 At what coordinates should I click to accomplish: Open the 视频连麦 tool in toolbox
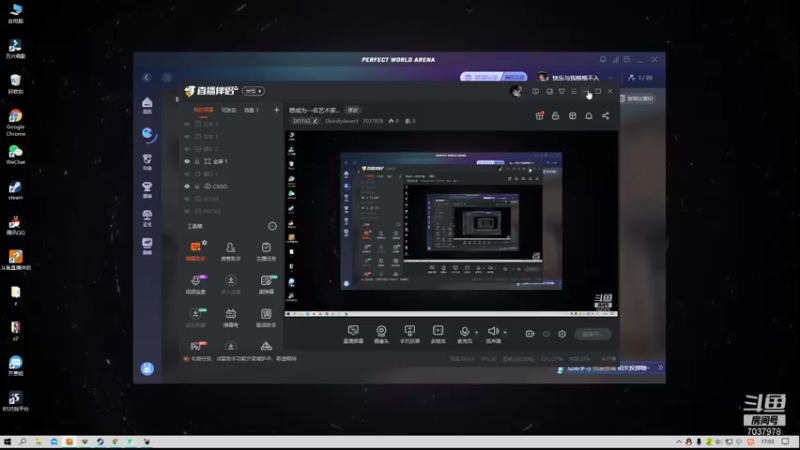click(x=195, y=284)
